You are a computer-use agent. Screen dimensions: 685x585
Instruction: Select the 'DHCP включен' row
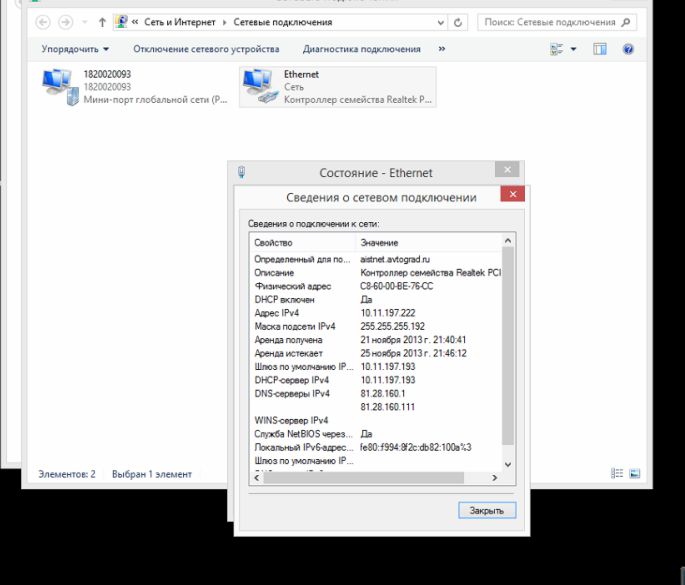[376, 300]
